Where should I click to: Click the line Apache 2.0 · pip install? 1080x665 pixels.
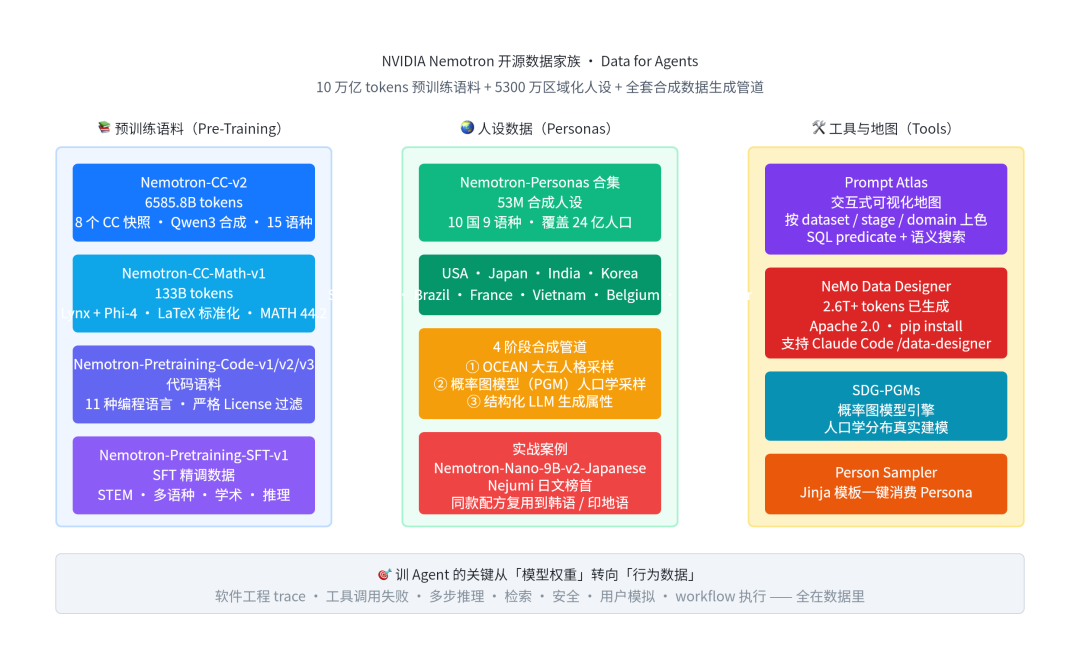coord(886,326)
